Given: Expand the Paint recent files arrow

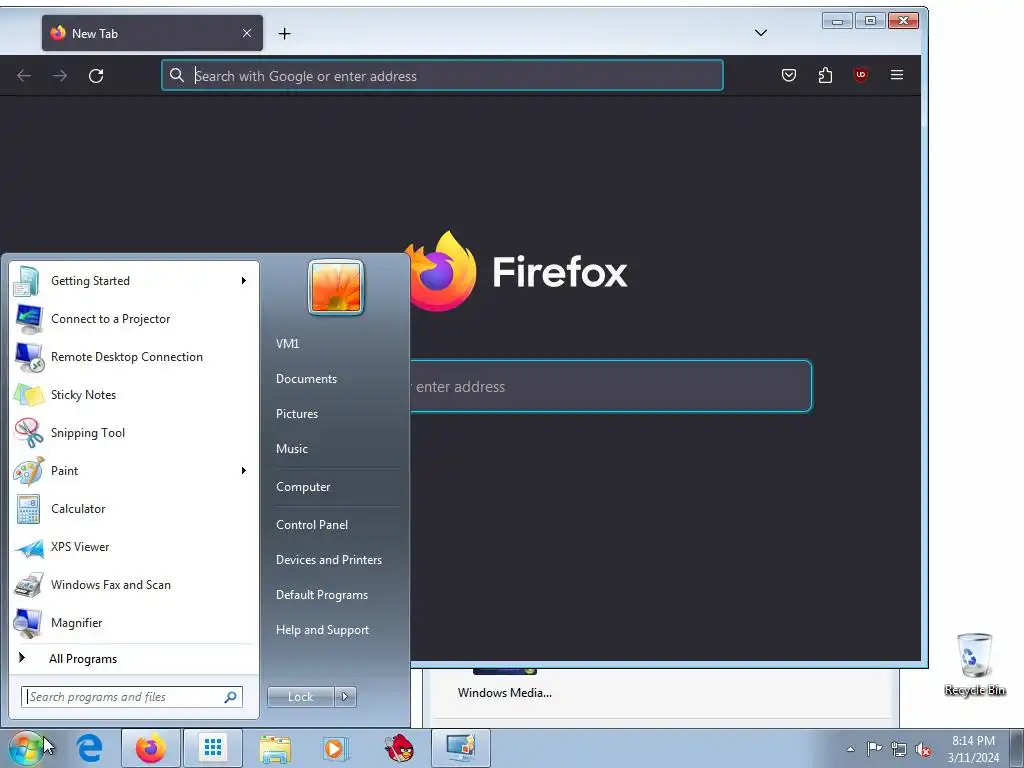Looking at the screenshot, I should (x=244, y=471).
